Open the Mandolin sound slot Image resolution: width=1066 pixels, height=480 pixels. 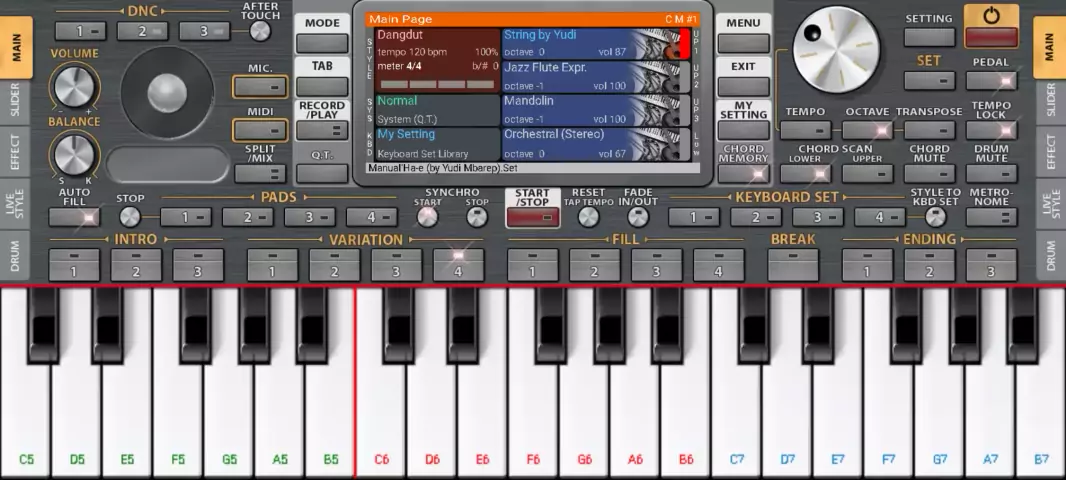pyautogui.click(x=585, y=110)
